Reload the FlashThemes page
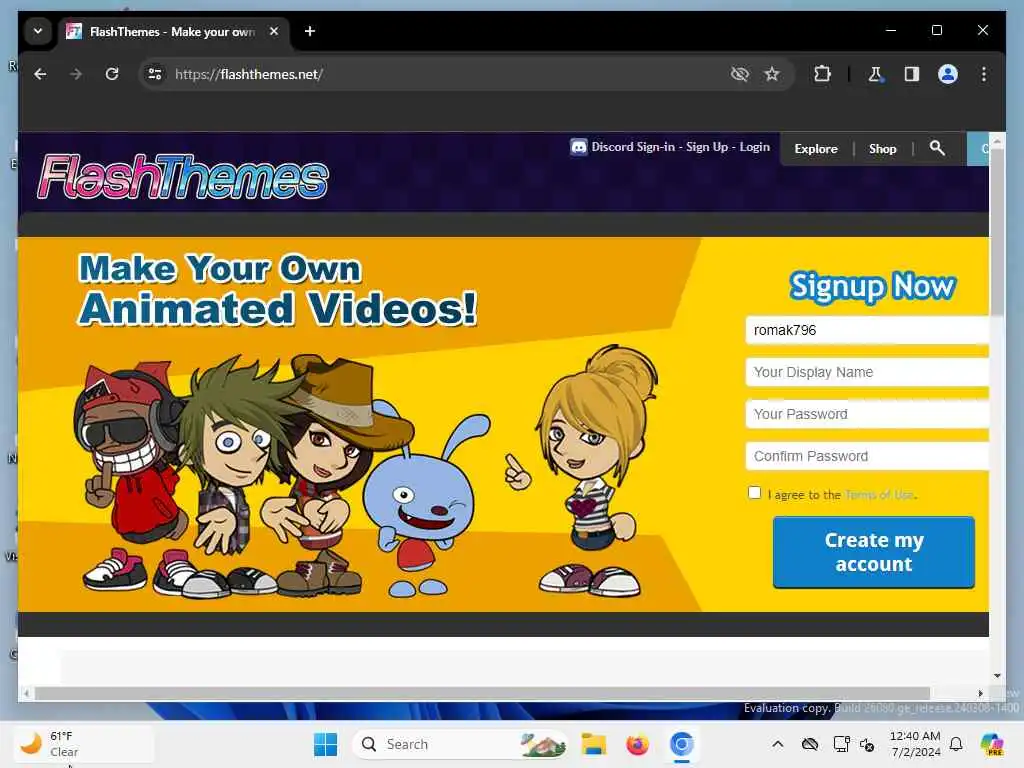Viewport: 1024px width, 768px height. pyautogui.click(x=112, y=74)
